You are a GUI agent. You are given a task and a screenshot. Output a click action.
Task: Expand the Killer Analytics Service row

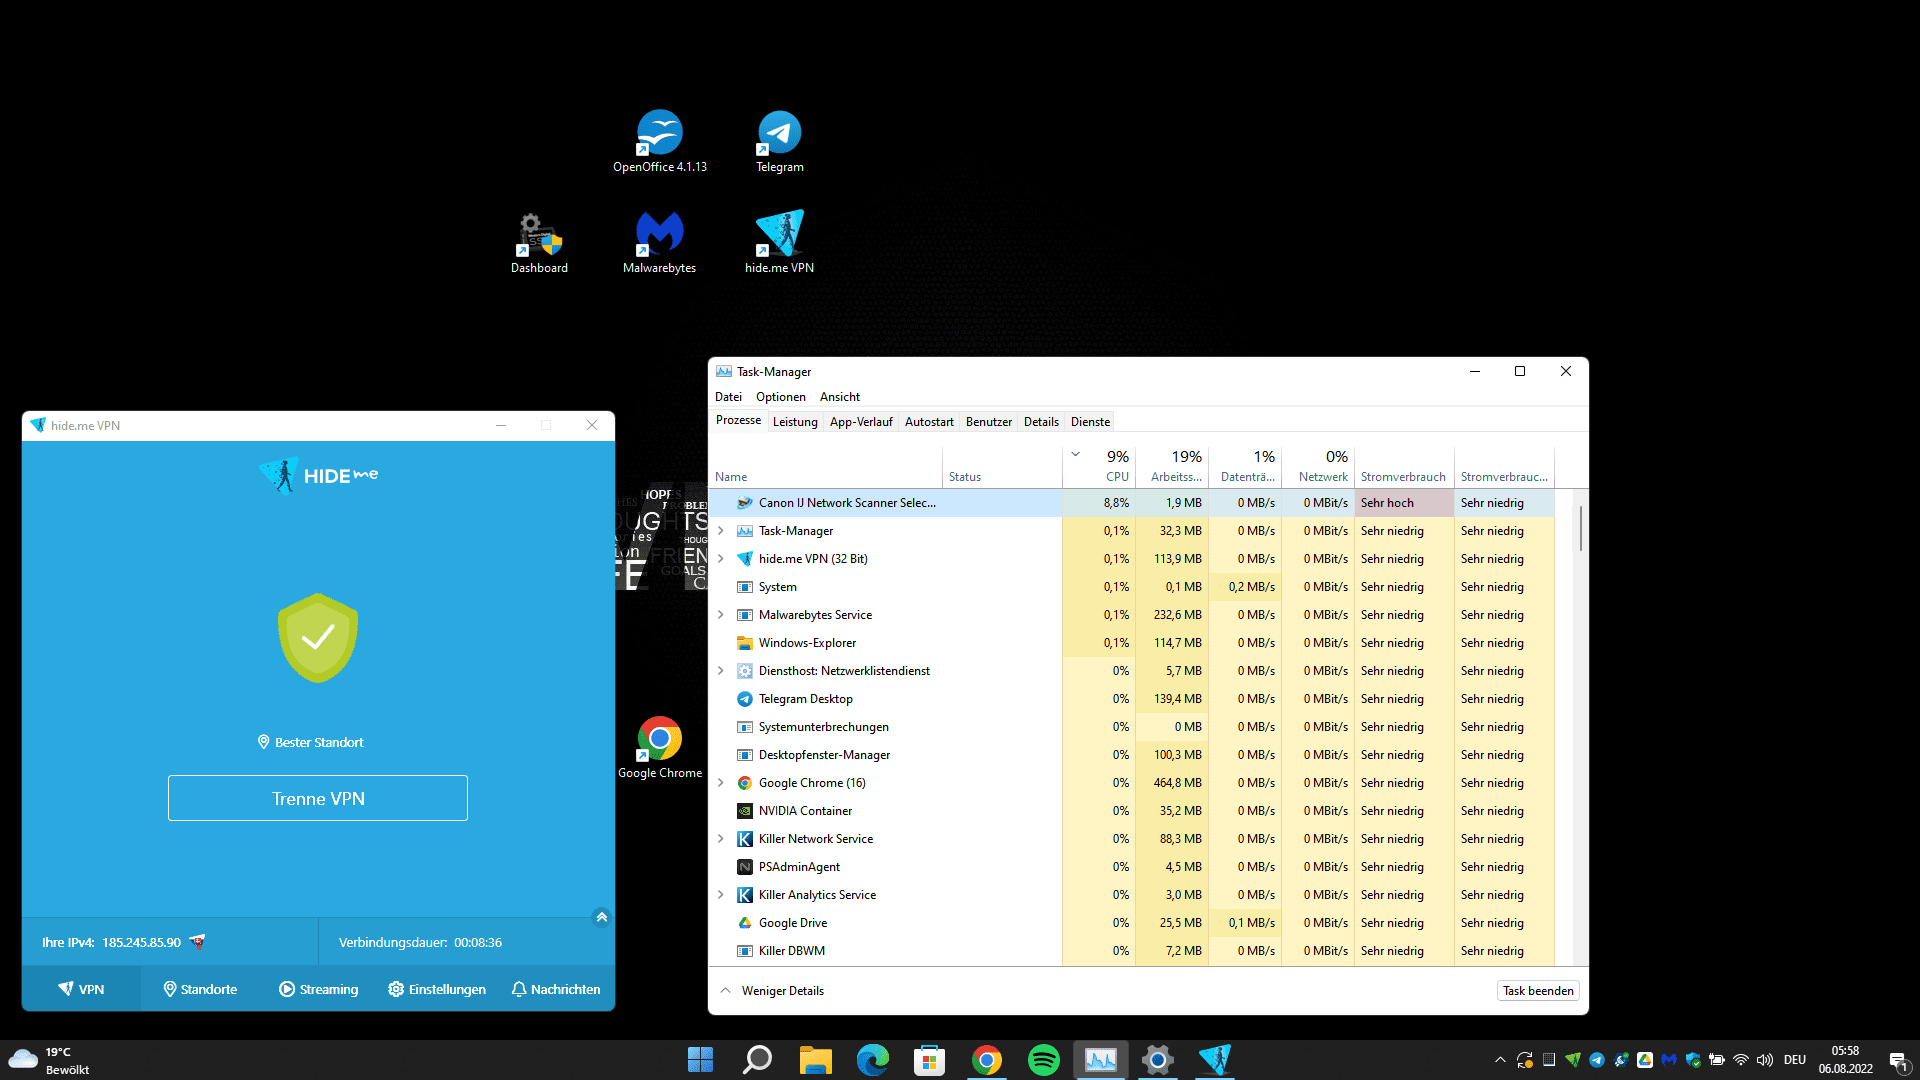pyautogui.click(x=721, y=895)
